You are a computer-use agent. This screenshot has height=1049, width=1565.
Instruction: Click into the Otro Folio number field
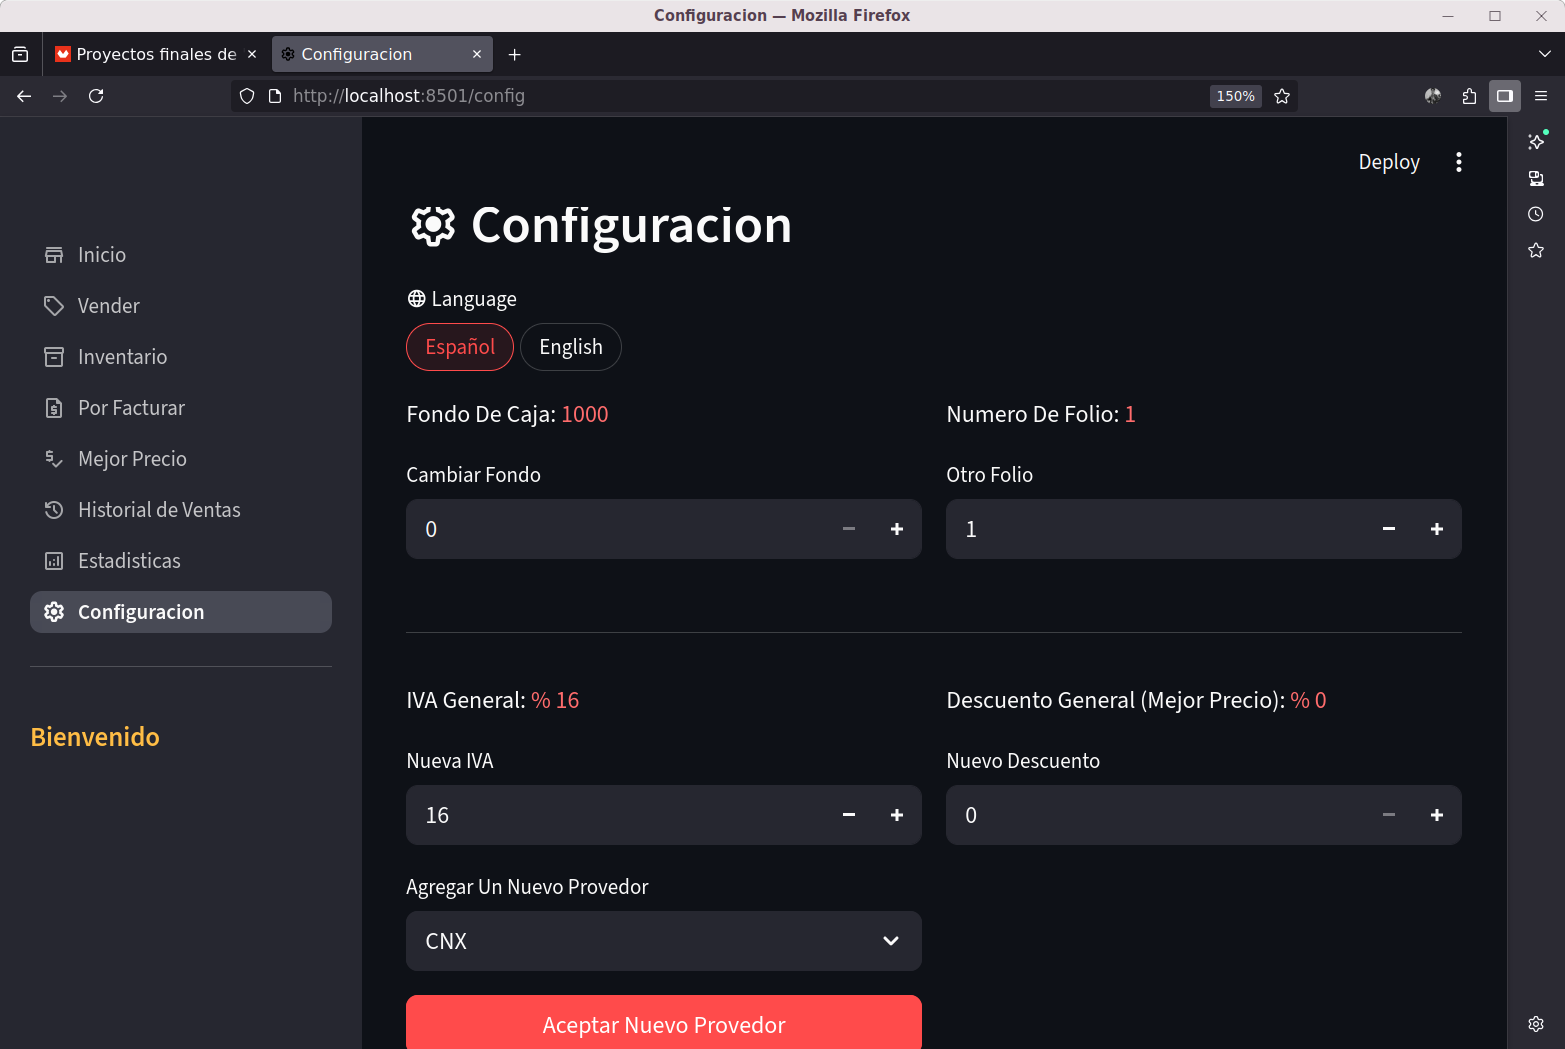[x=1150, y=529]
